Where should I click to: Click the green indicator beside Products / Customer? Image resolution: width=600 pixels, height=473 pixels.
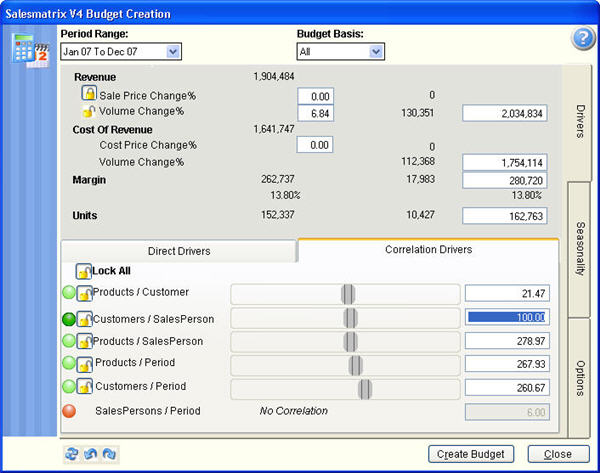coord(69,294)
